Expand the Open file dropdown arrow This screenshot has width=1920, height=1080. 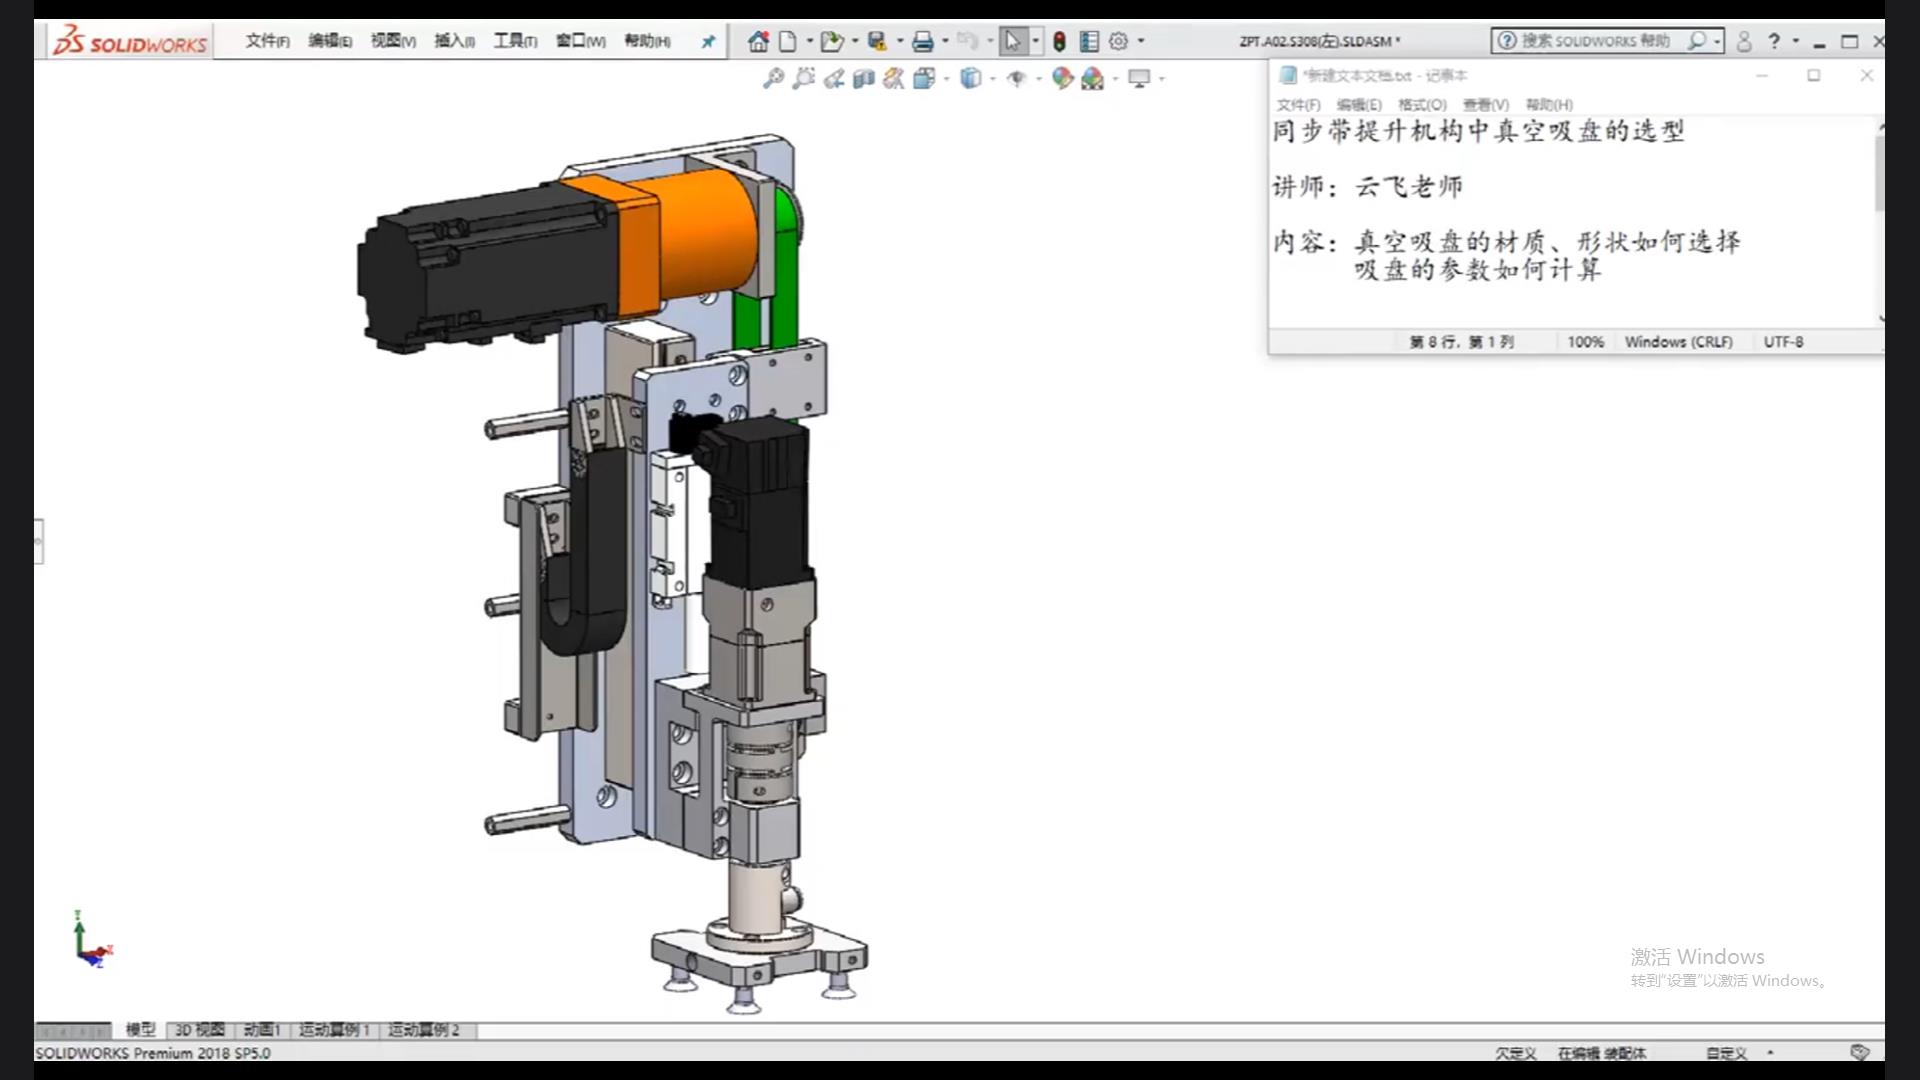(x=854, y=41)
